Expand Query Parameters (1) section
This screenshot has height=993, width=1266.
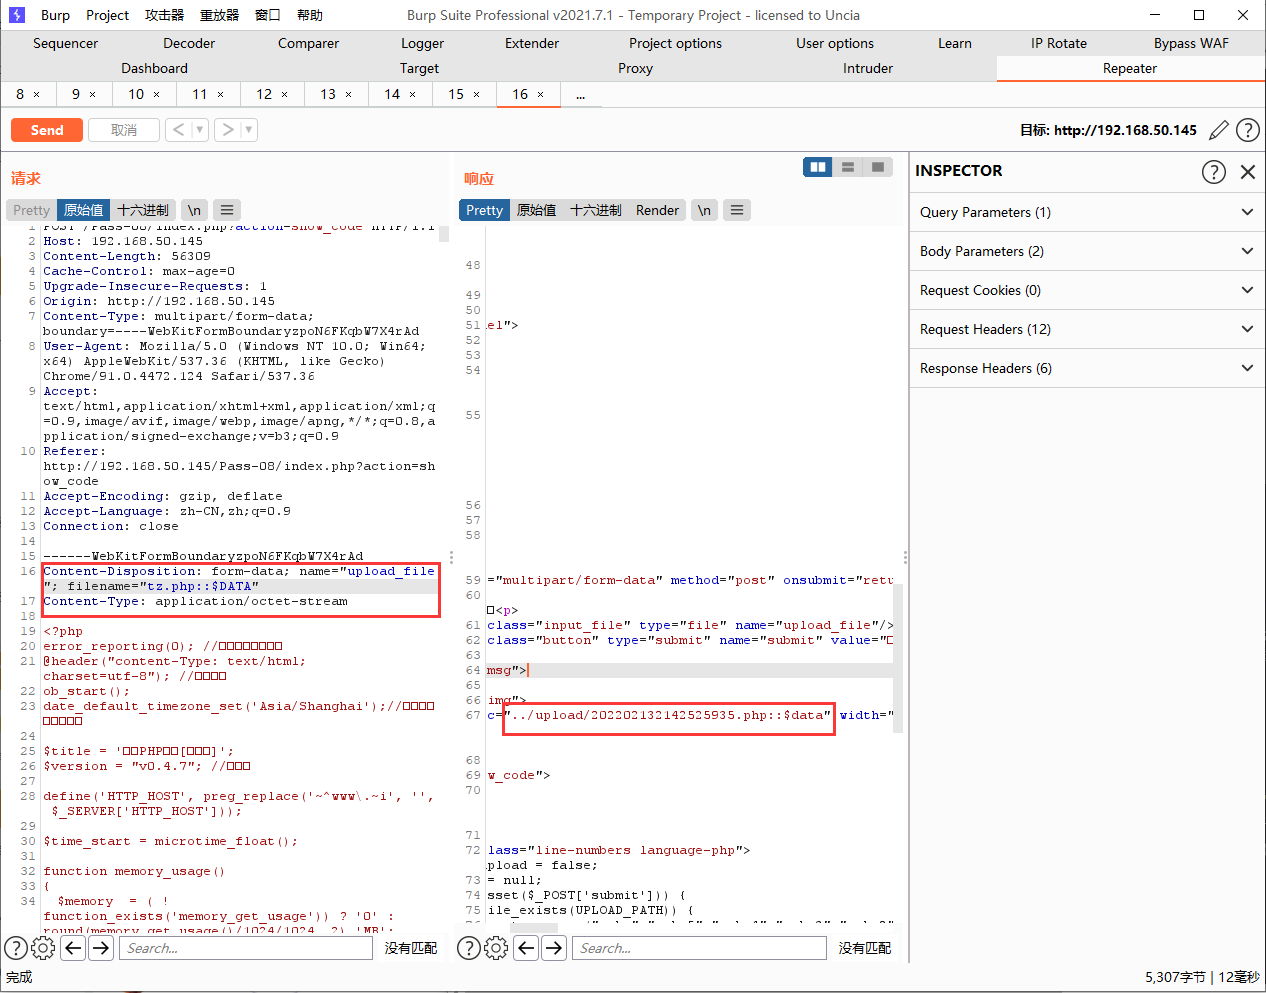coord(1087,212)
